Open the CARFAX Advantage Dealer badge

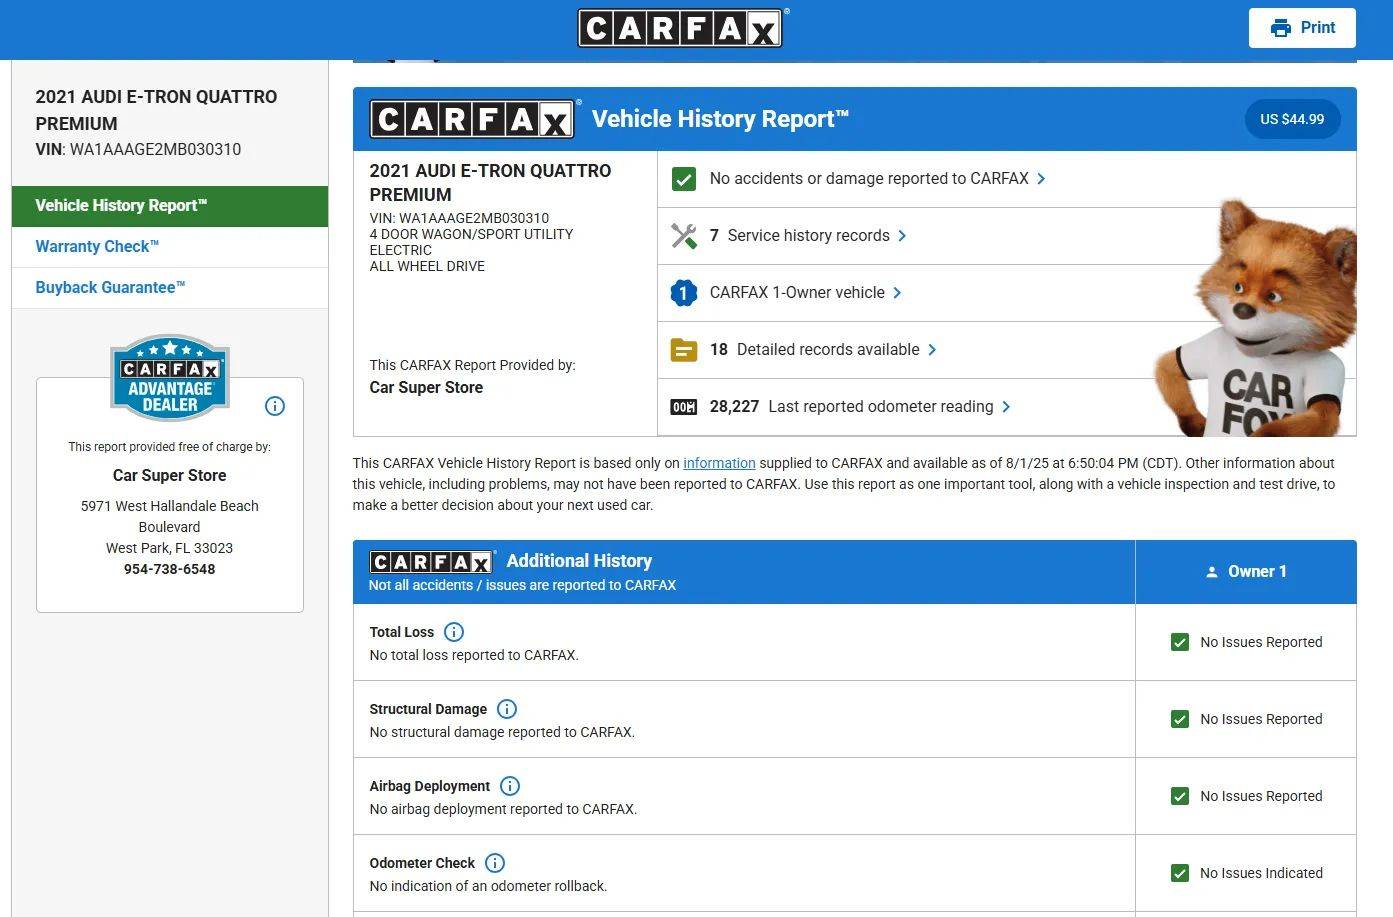coord(170,377)
